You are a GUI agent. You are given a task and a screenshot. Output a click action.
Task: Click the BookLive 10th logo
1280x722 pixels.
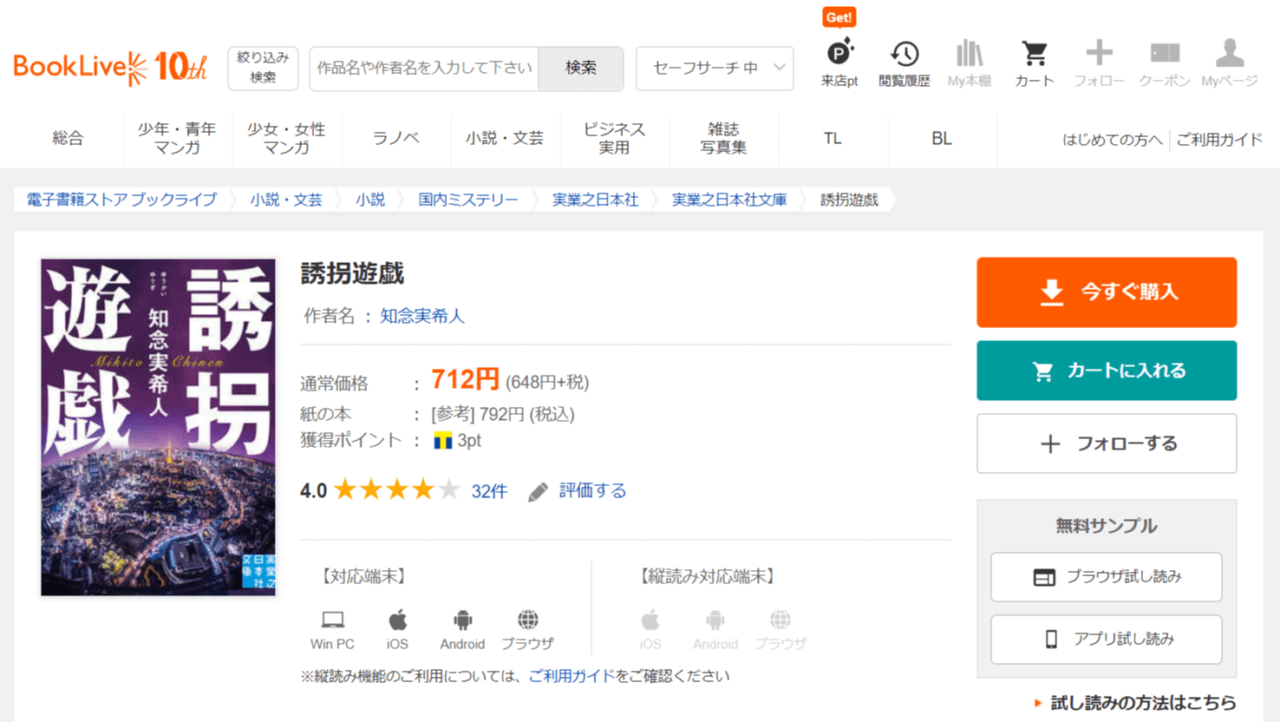pyautogui.click(x=110, y=68)
